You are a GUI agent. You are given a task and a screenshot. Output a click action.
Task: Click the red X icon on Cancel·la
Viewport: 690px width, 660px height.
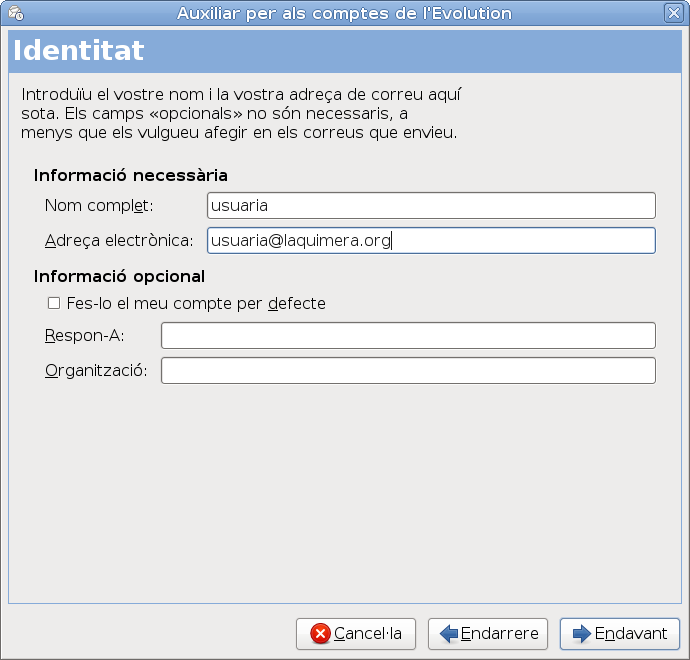tap(320, 634)
